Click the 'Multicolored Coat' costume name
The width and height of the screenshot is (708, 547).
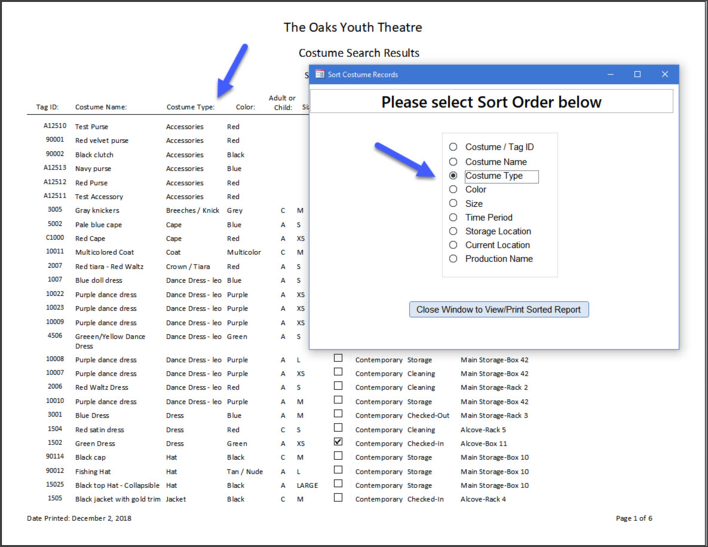105,252
